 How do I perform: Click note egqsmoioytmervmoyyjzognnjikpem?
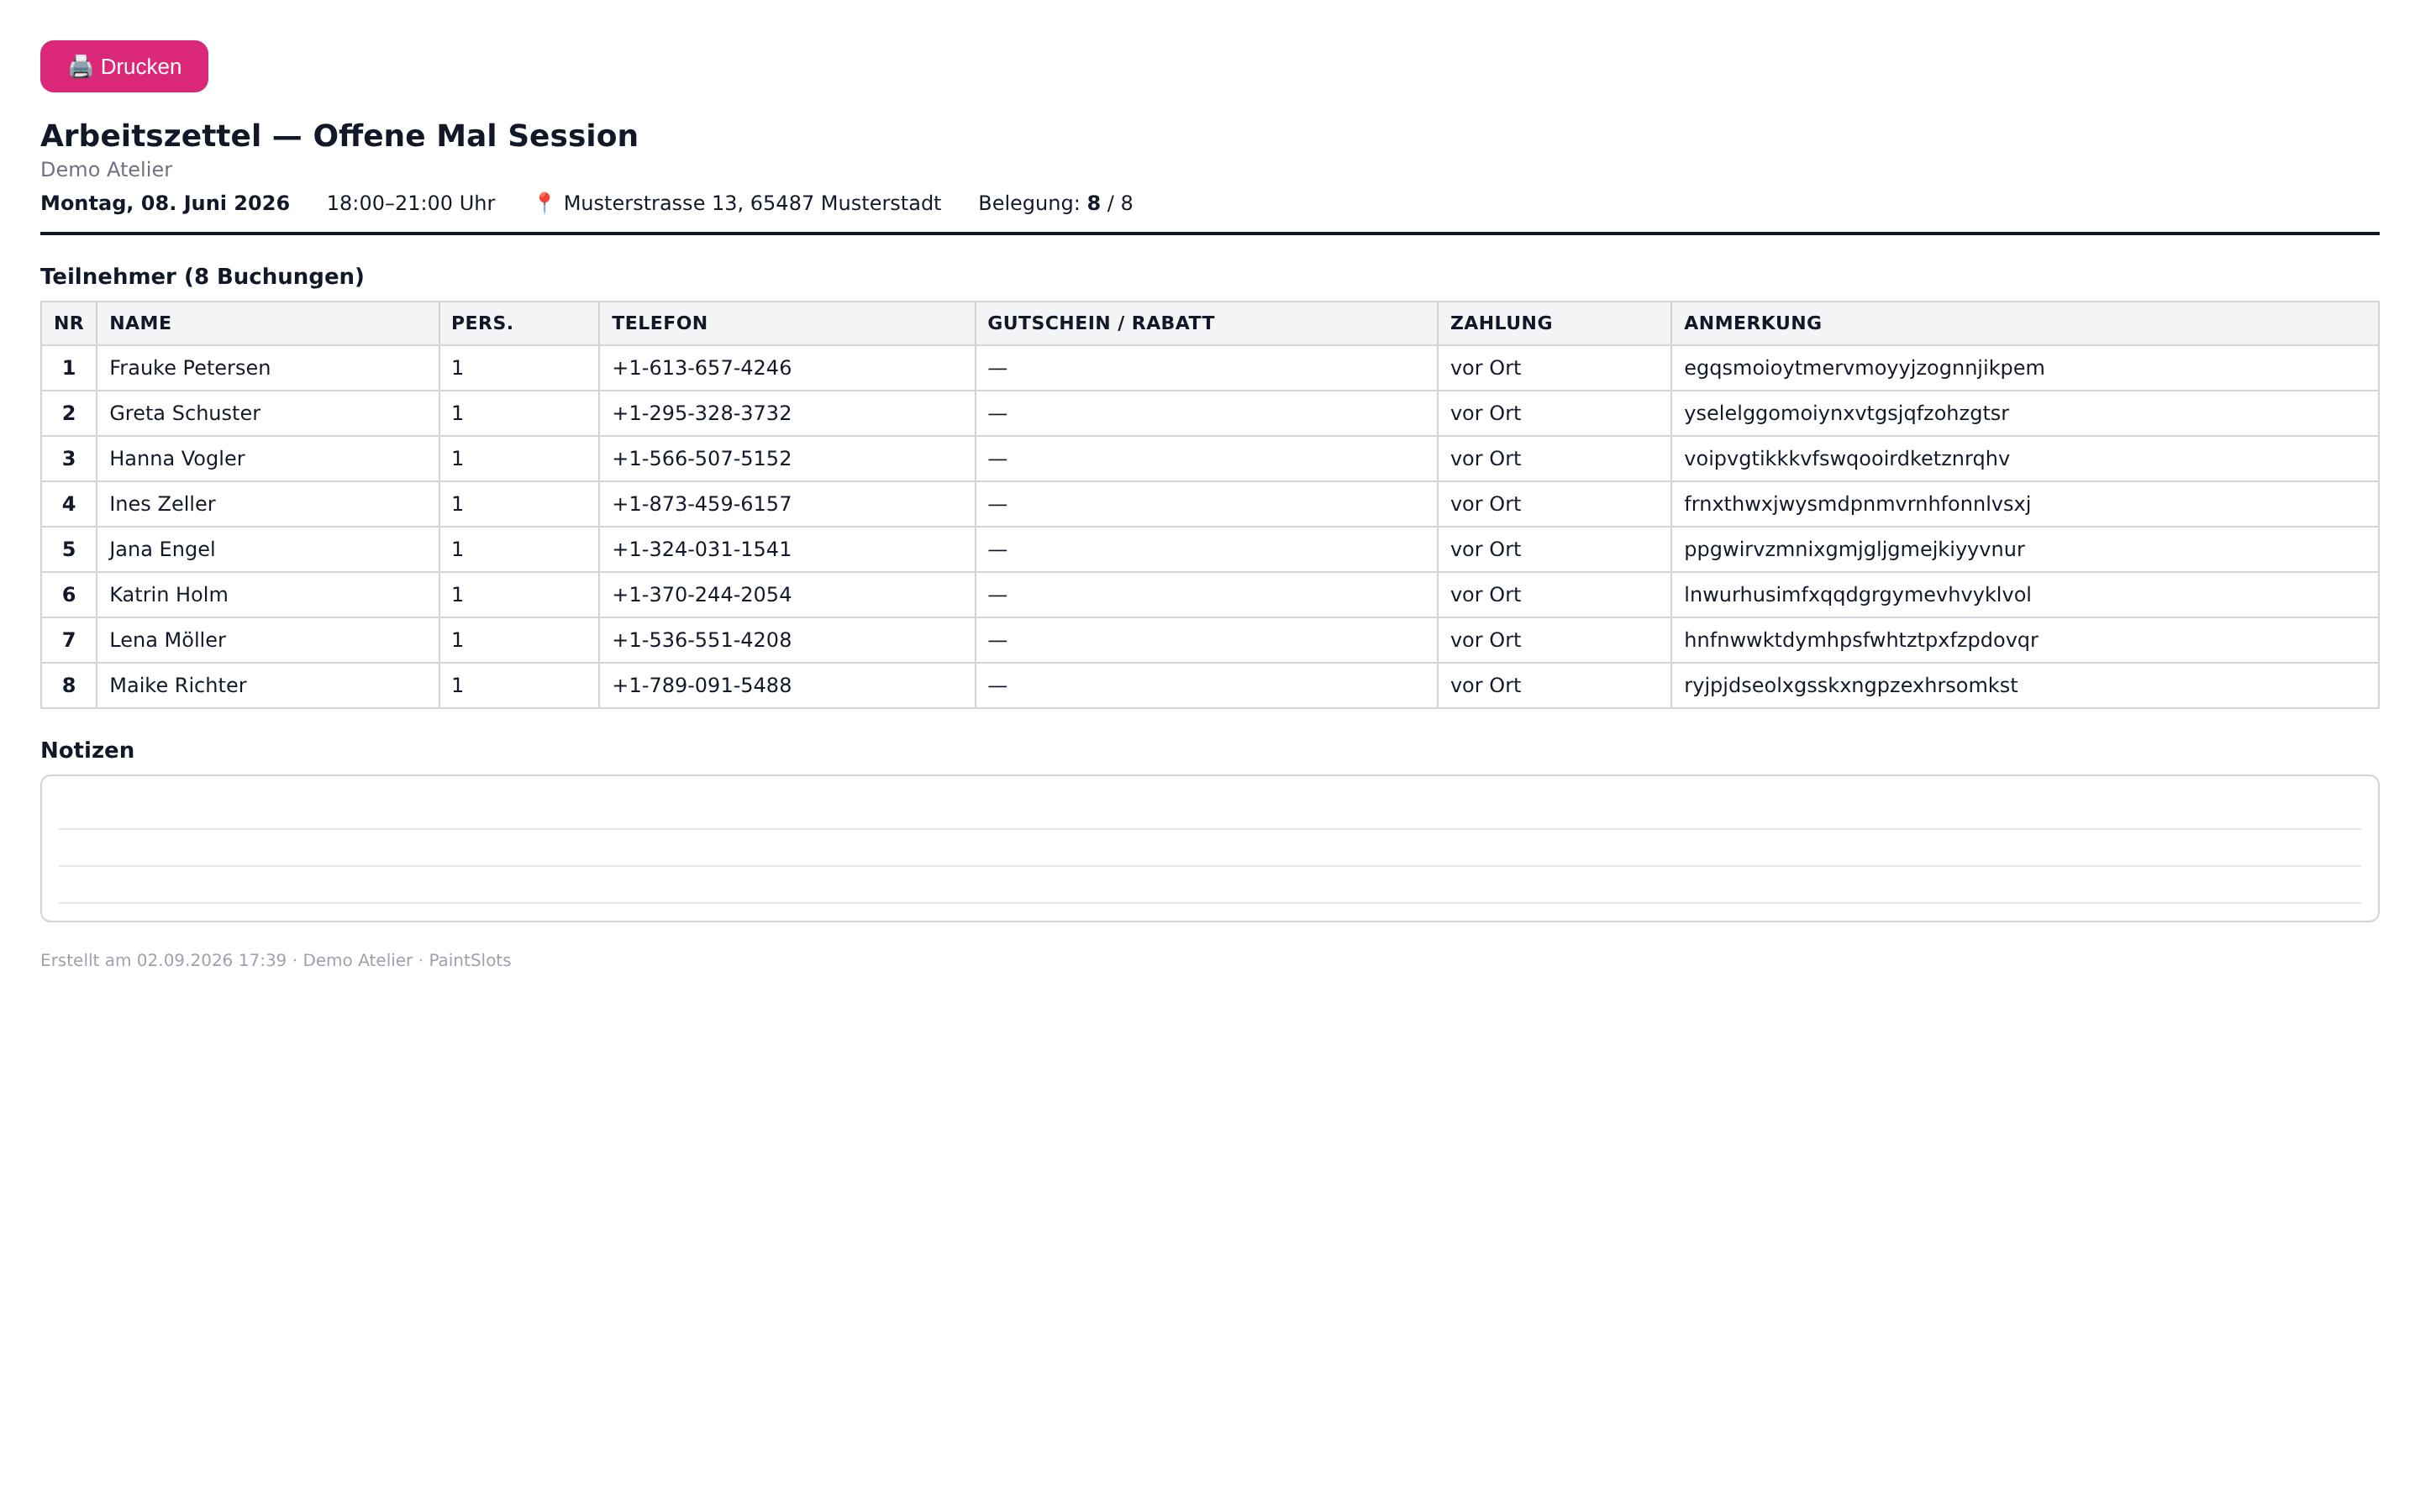click(x=1864, y=368)
